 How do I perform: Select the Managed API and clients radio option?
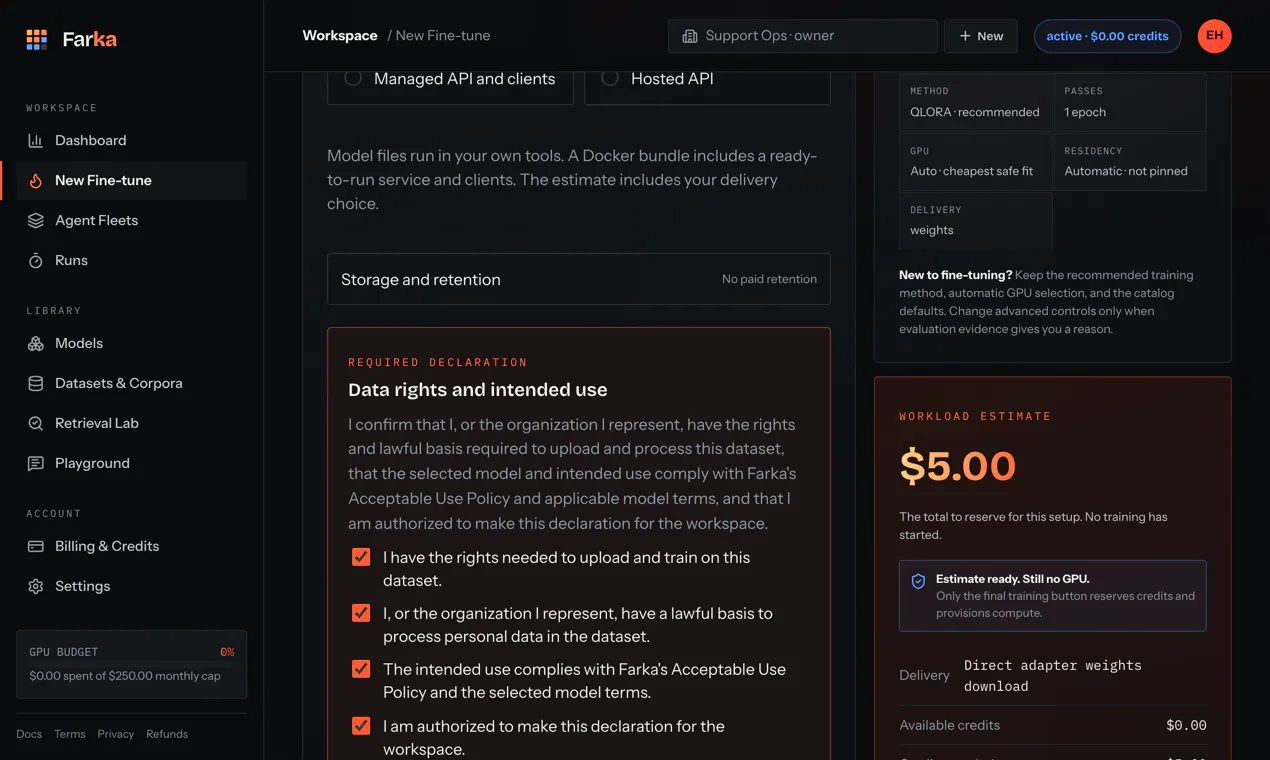pyautogui.click(x=353, y=78)
